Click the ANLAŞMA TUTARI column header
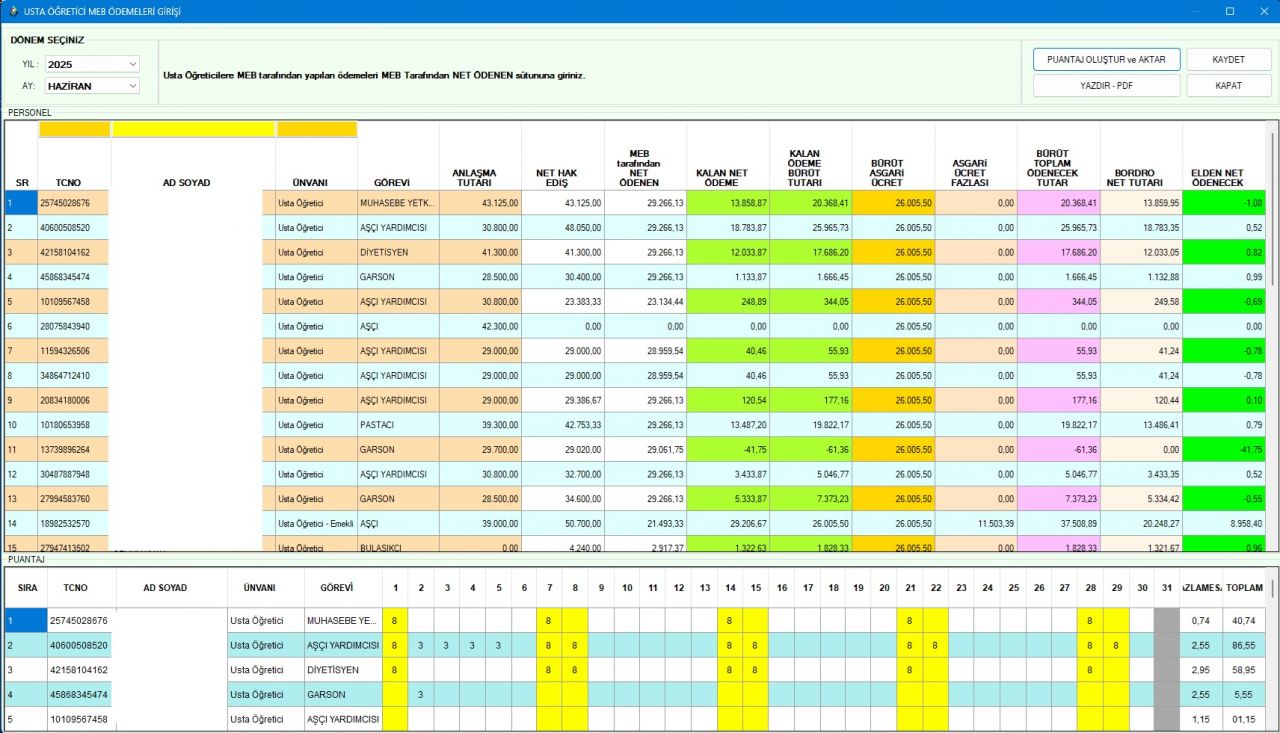Image resolution: width=1280 pixels, height=733 pixels. [x=480, y=177]
